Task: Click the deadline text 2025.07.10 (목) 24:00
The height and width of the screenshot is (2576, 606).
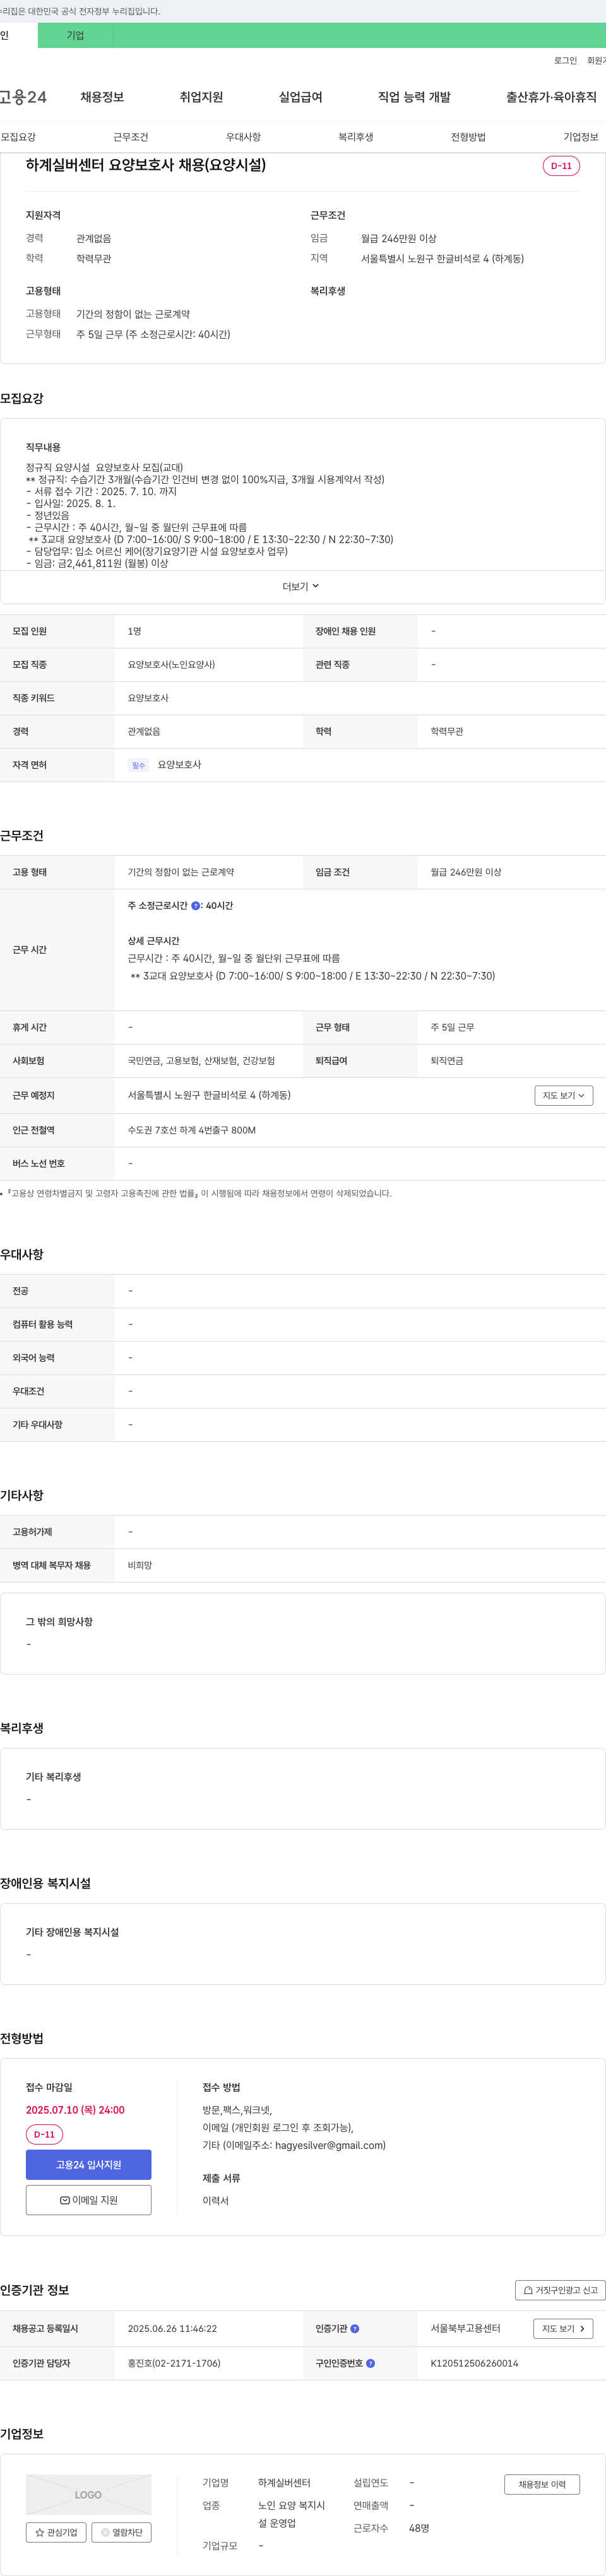Action: click(x=75, y=2110)
